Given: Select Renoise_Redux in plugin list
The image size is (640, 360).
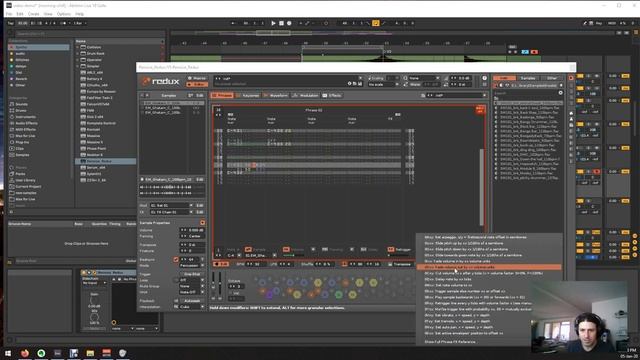Looking at the screenshot, I should 106,161.
